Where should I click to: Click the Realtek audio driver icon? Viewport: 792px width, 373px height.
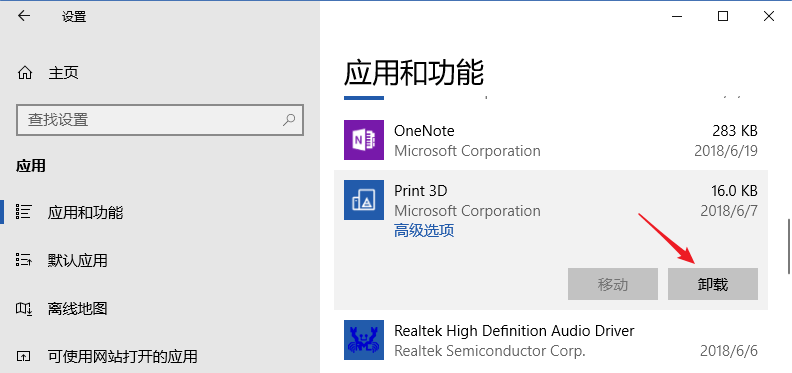tap(364, 340)
